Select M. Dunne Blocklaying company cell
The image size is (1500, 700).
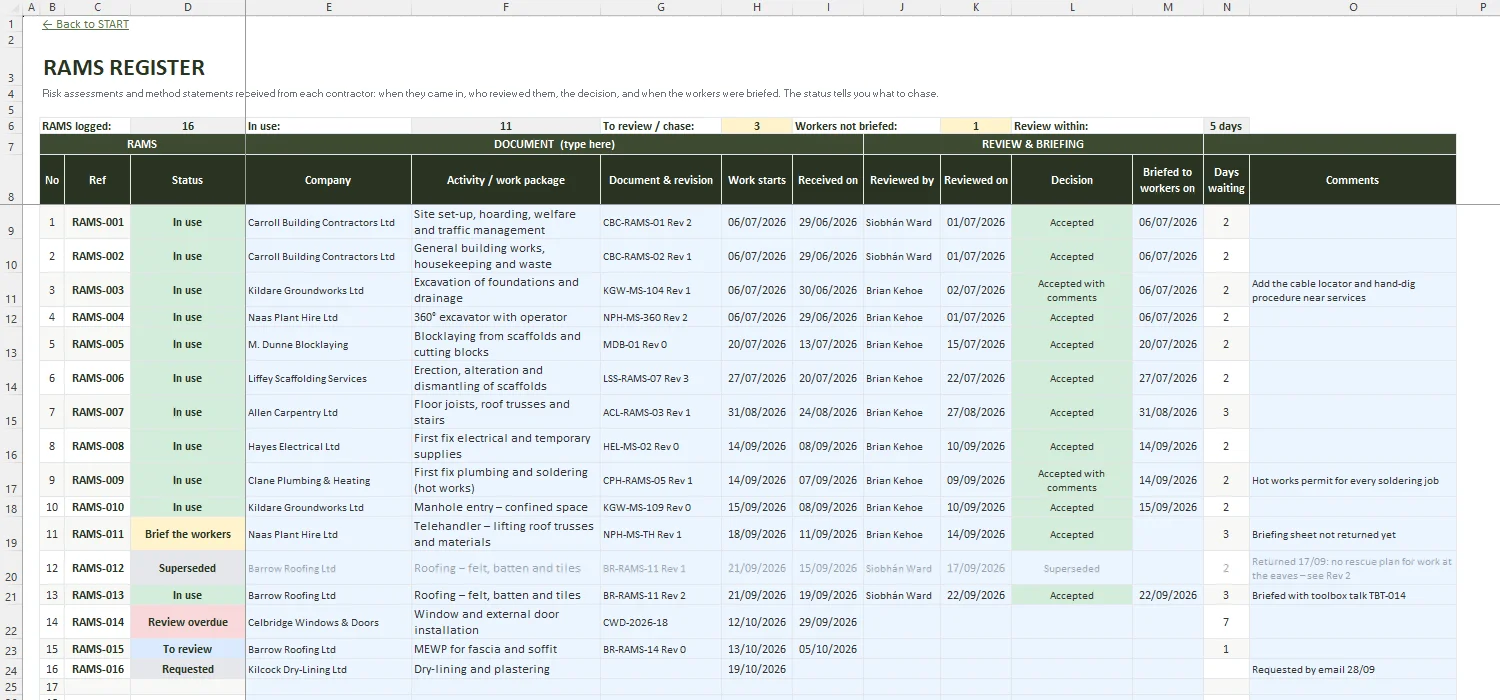point(328,344)
